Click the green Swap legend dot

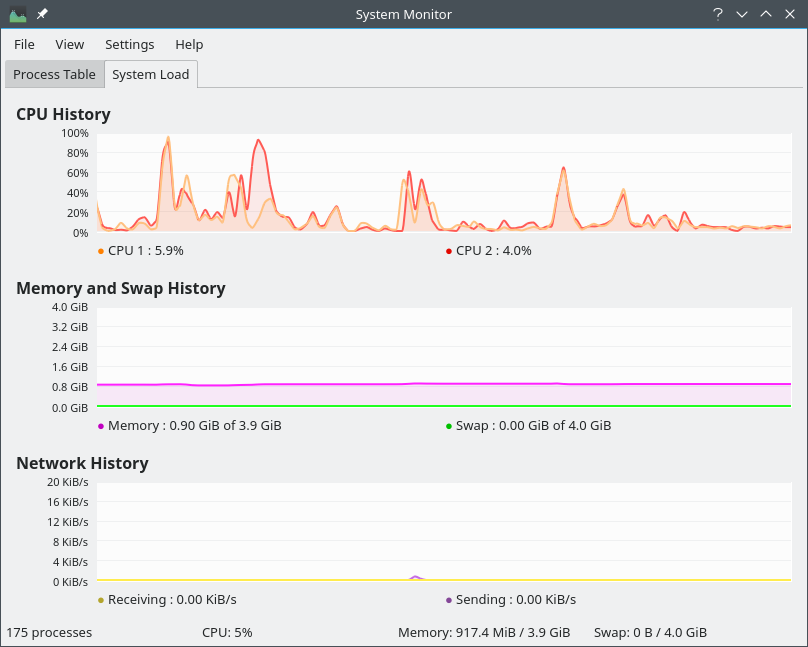(x=449, y=426)
